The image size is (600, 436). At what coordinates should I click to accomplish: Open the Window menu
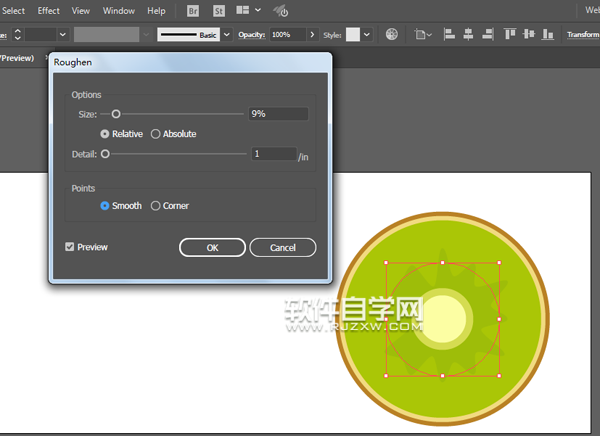[x=118, y=10]
